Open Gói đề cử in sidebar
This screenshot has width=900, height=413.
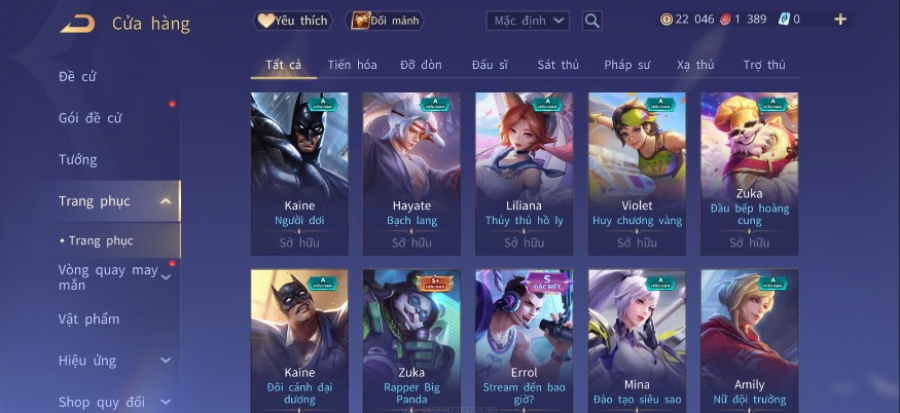[x=90, y=118]
